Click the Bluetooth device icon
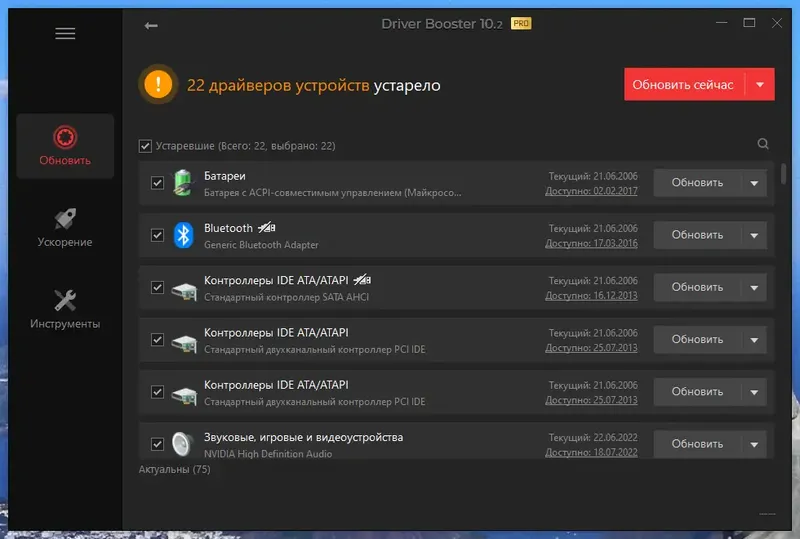This screenshot has width=800, height=539. [x=183, y=235]
